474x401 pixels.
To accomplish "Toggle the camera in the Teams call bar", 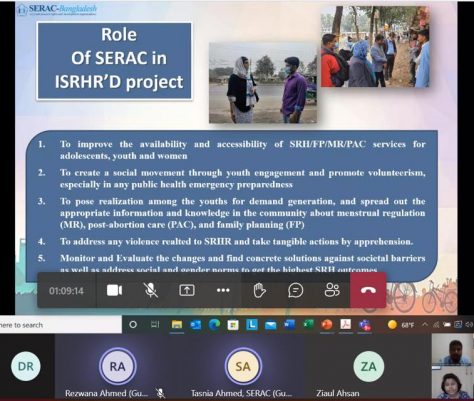I will (x=114, y=290).
